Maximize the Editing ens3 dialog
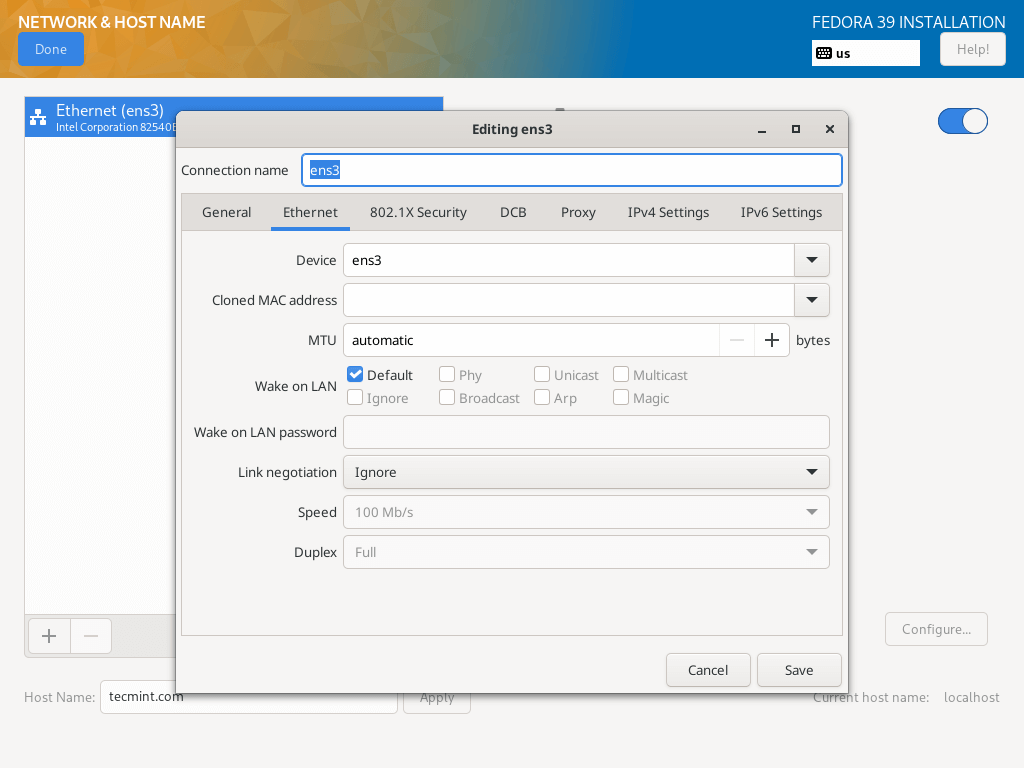The image size is (1024, 768). click(x=796, y=129)
